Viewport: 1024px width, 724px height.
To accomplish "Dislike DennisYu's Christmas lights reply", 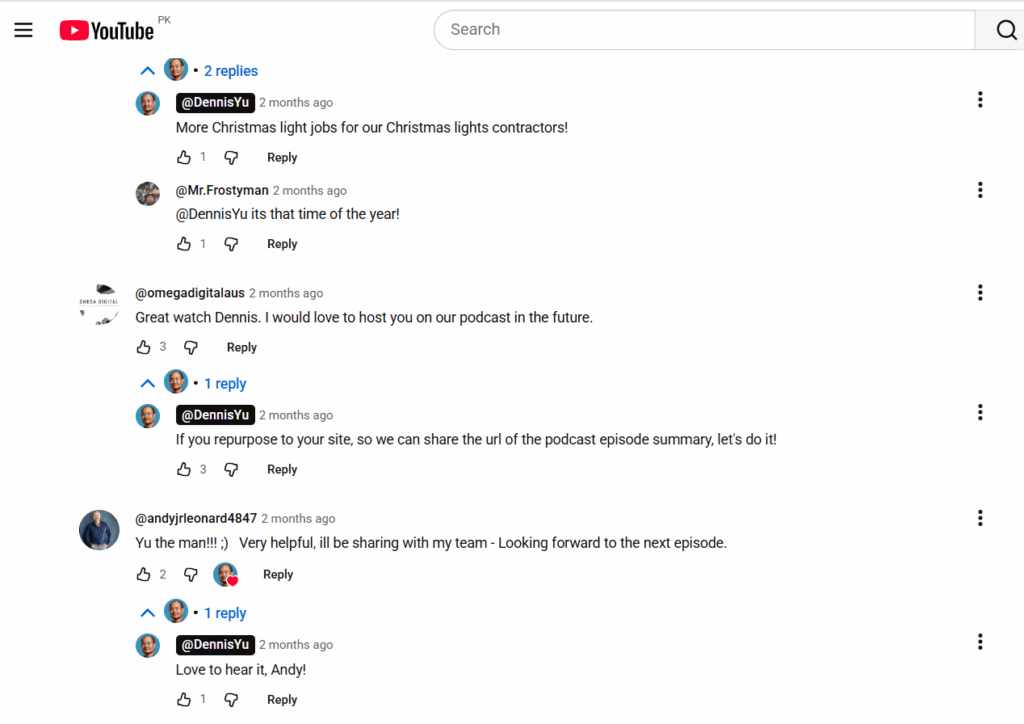I will [x=231, y=158].
